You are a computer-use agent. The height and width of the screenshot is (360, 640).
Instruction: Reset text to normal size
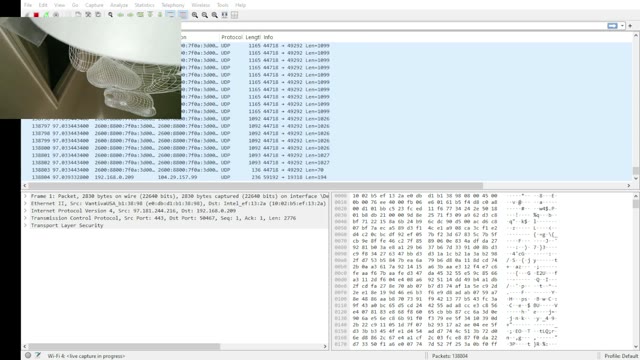(x=215, y=15)
